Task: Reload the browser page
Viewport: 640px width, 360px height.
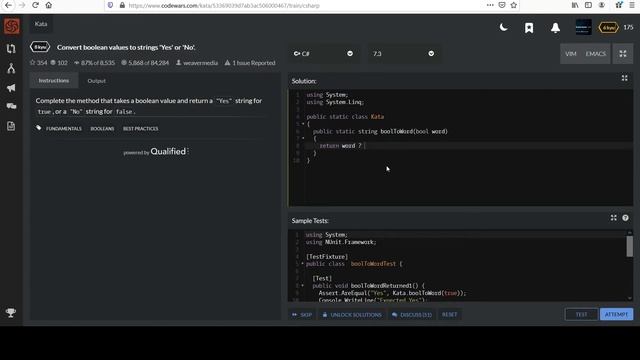Action: pyautogui.click(x=35, y=5)
